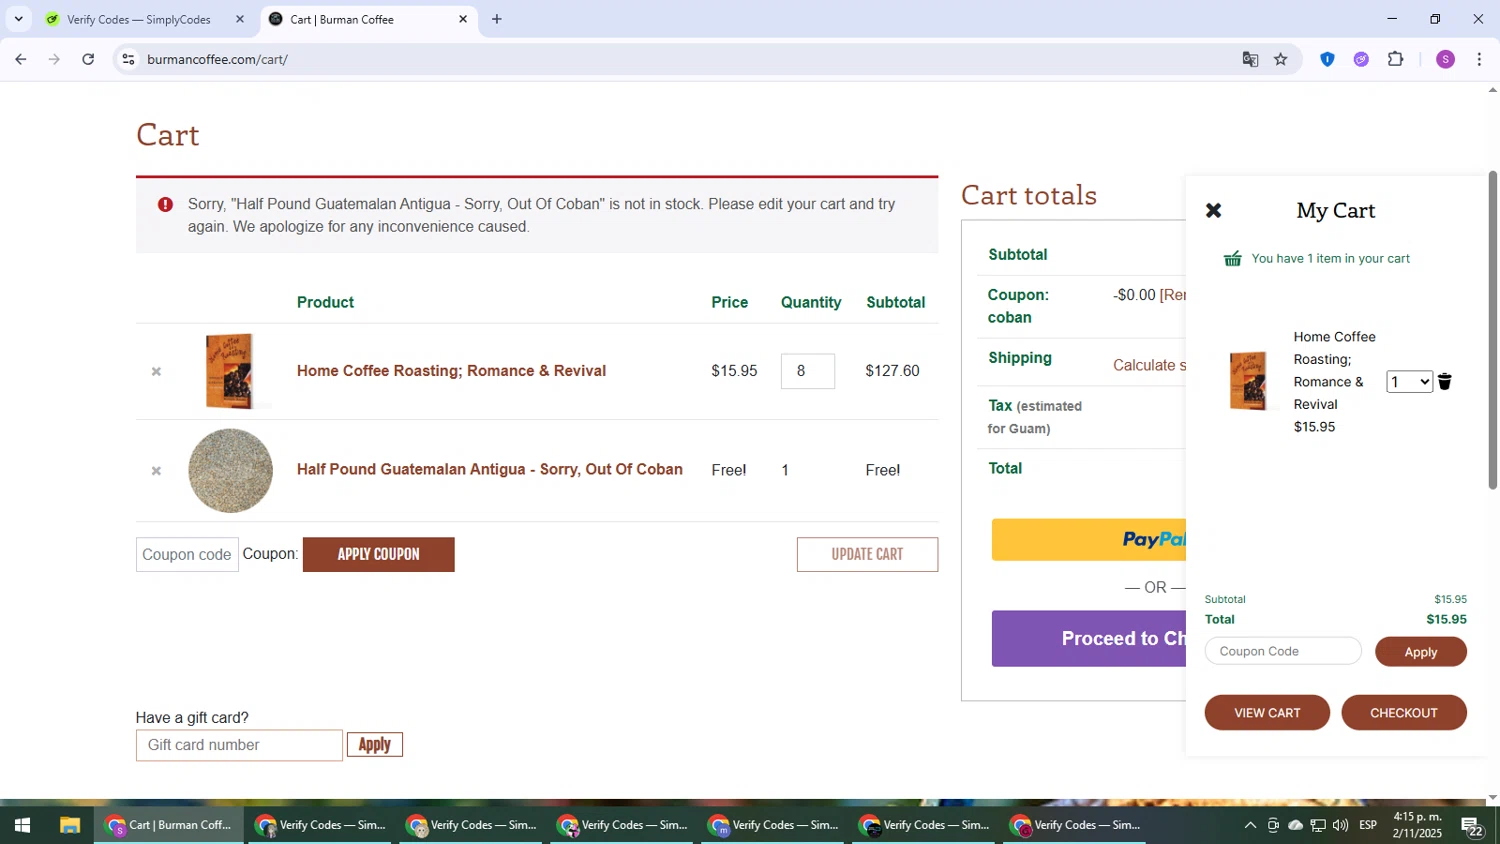Remove the coban coupon link

[1173, 295]
